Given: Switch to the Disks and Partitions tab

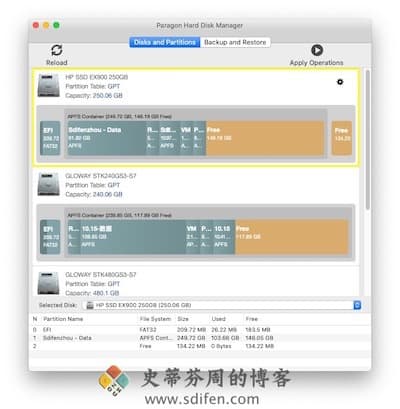Looking at the screenshot, I should [165, 42].
